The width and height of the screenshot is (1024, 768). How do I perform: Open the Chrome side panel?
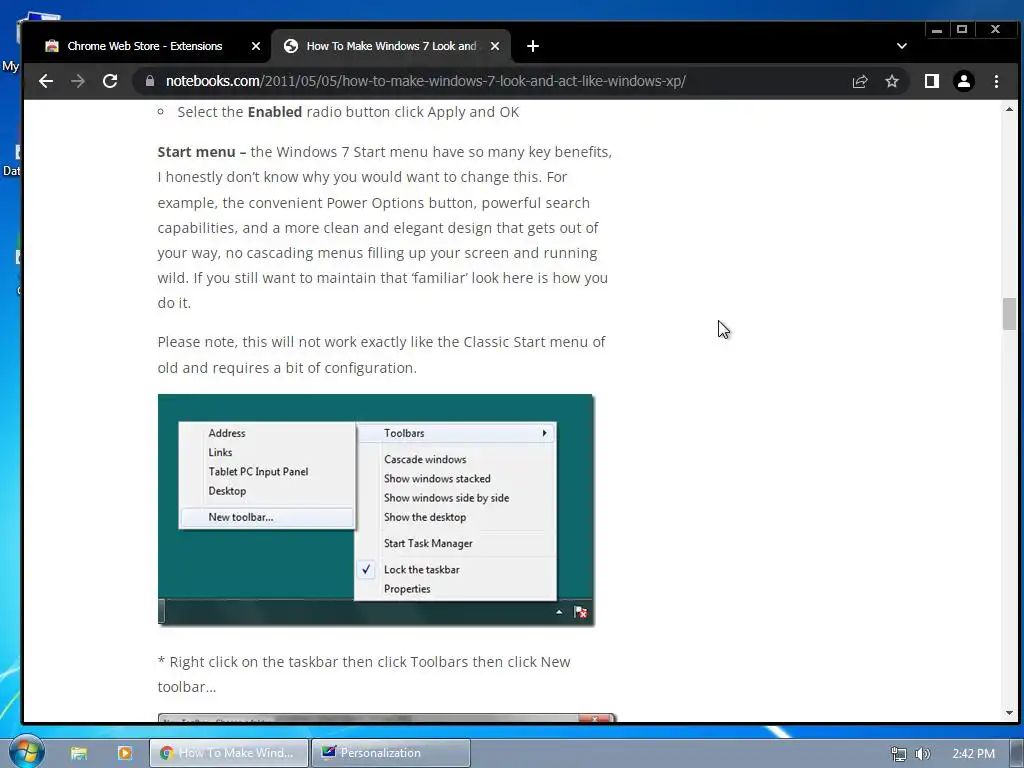coord(932,81)
